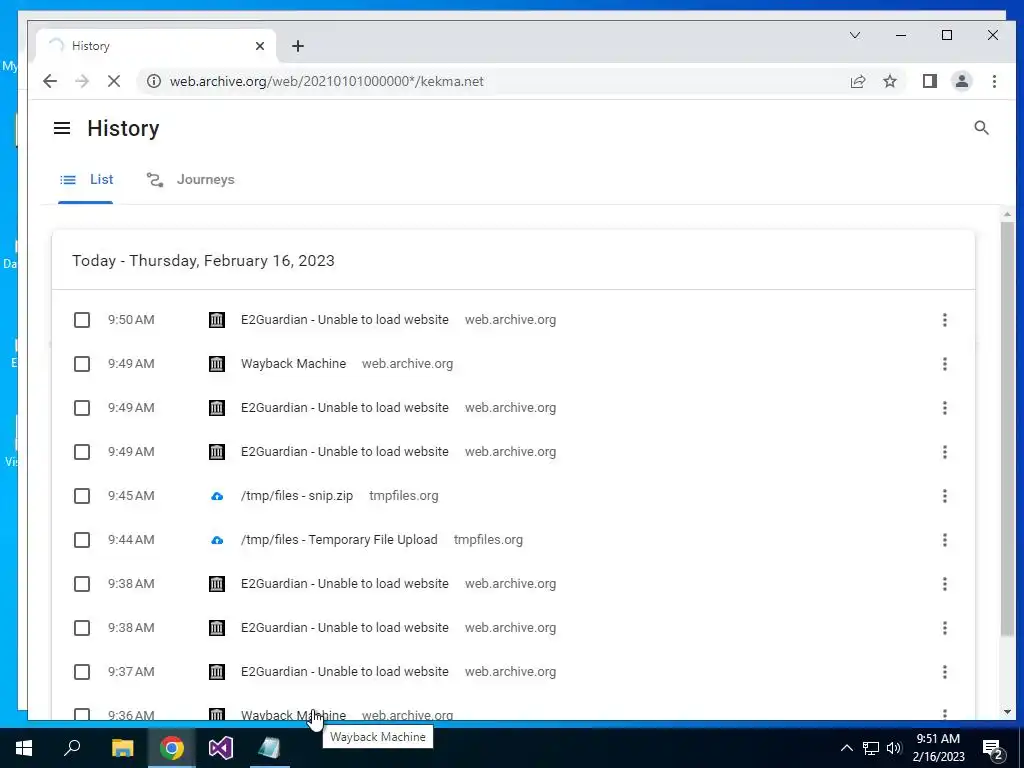This screenshot has width=1024, height=768.
Task: Click 'Today - Thursday, February 16, 2023' heading
Action: (x=203, y=261)
